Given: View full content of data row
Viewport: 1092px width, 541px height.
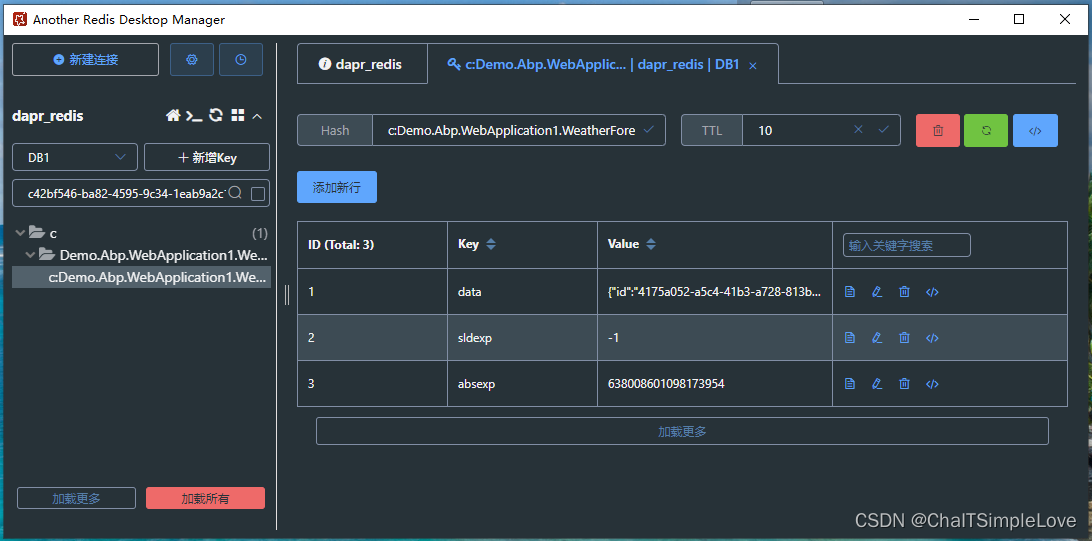Looking at the screenshot, I should (x=850, y=292).
